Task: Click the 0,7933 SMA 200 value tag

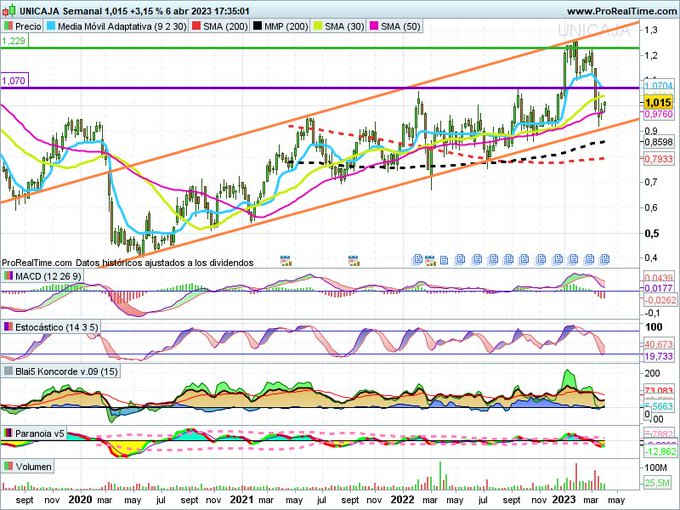Action: pyautogui.click(x=658, y=159)
